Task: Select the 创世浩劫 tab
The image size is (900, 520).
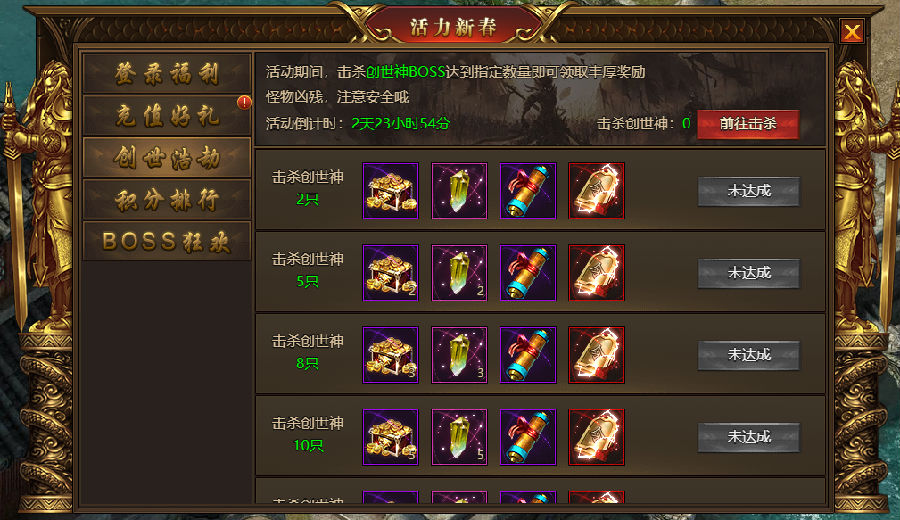Action: click(167, 157)
